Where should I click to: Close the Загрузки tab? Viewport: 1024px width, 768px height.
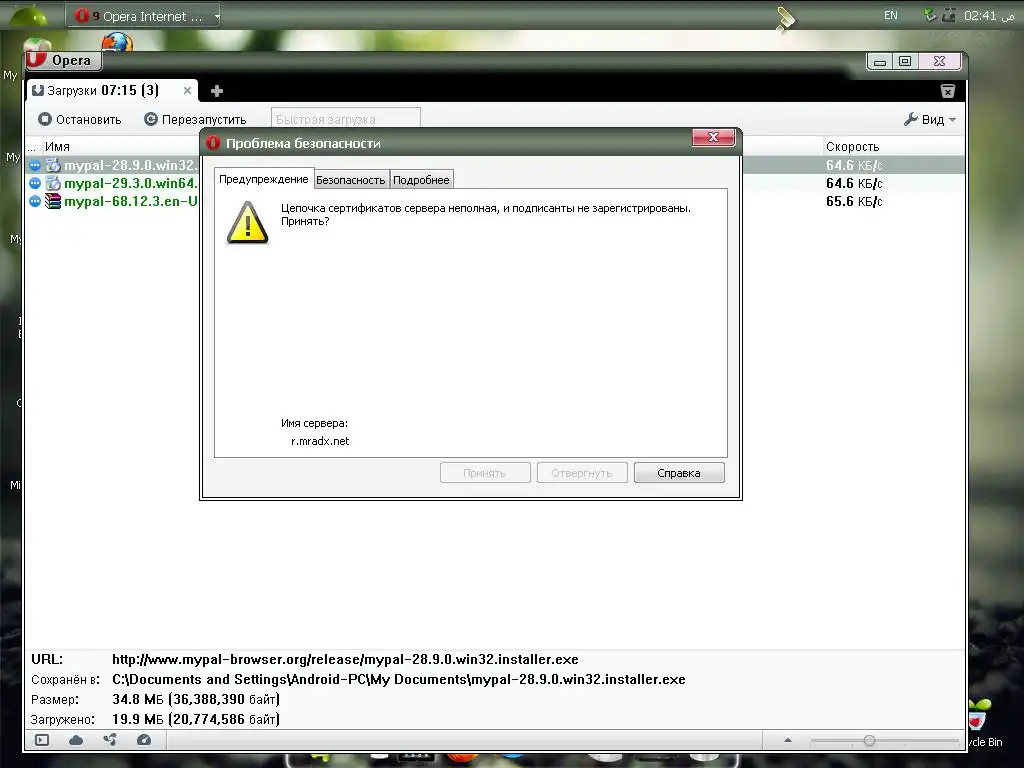click(x=187, y=91)
